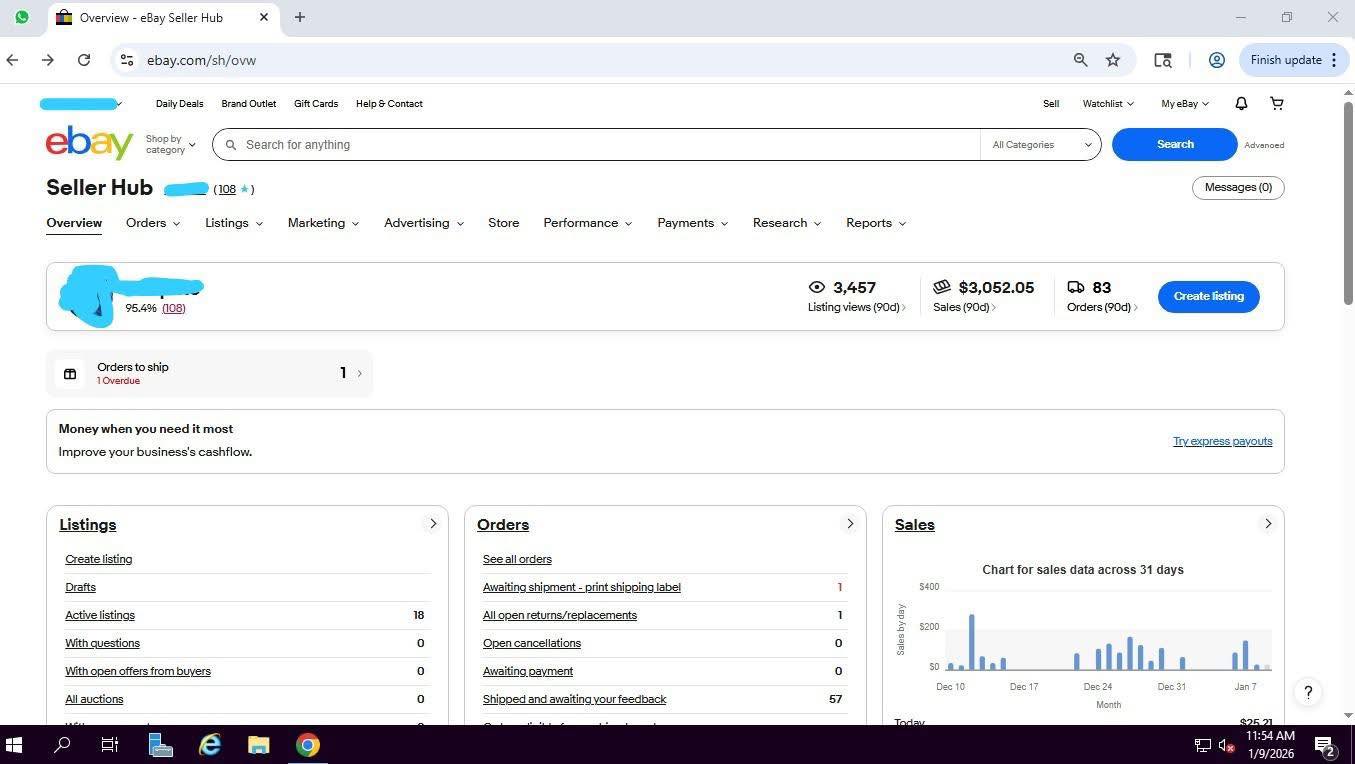Open Chrome from the taskbar
Screen dimensions: 1355x764
307,745
